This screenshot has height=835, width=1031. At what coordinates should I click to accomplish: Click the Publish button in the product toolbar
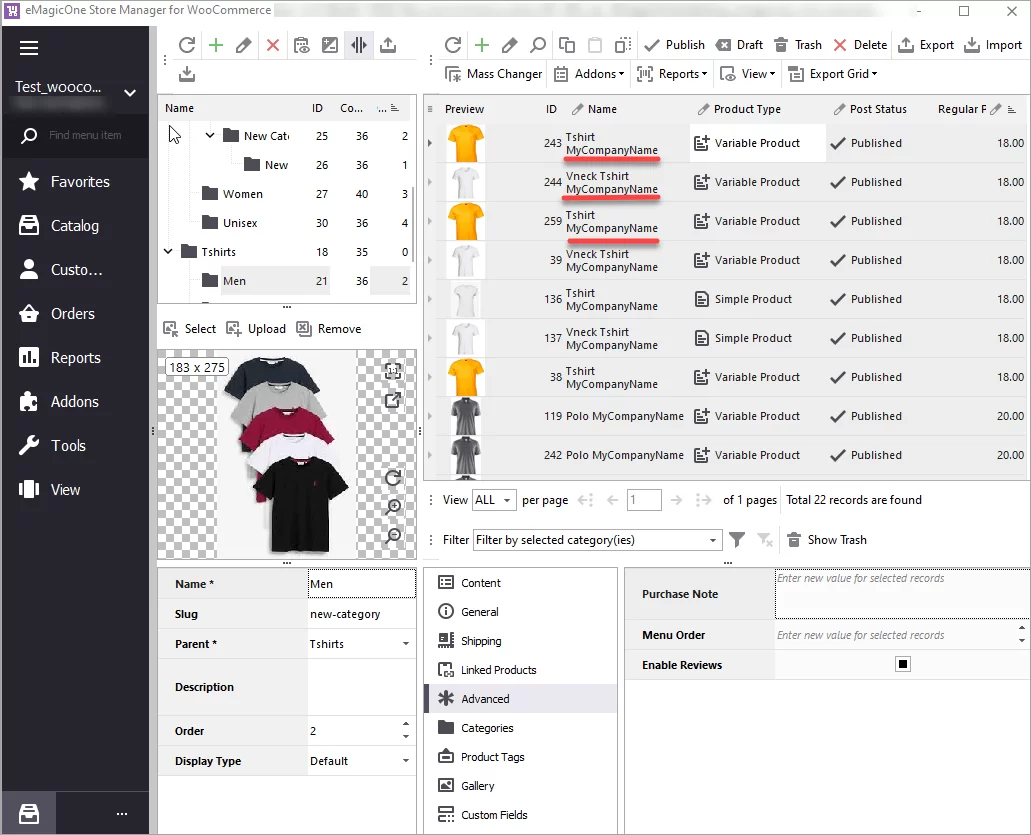(x=674, y=44)
